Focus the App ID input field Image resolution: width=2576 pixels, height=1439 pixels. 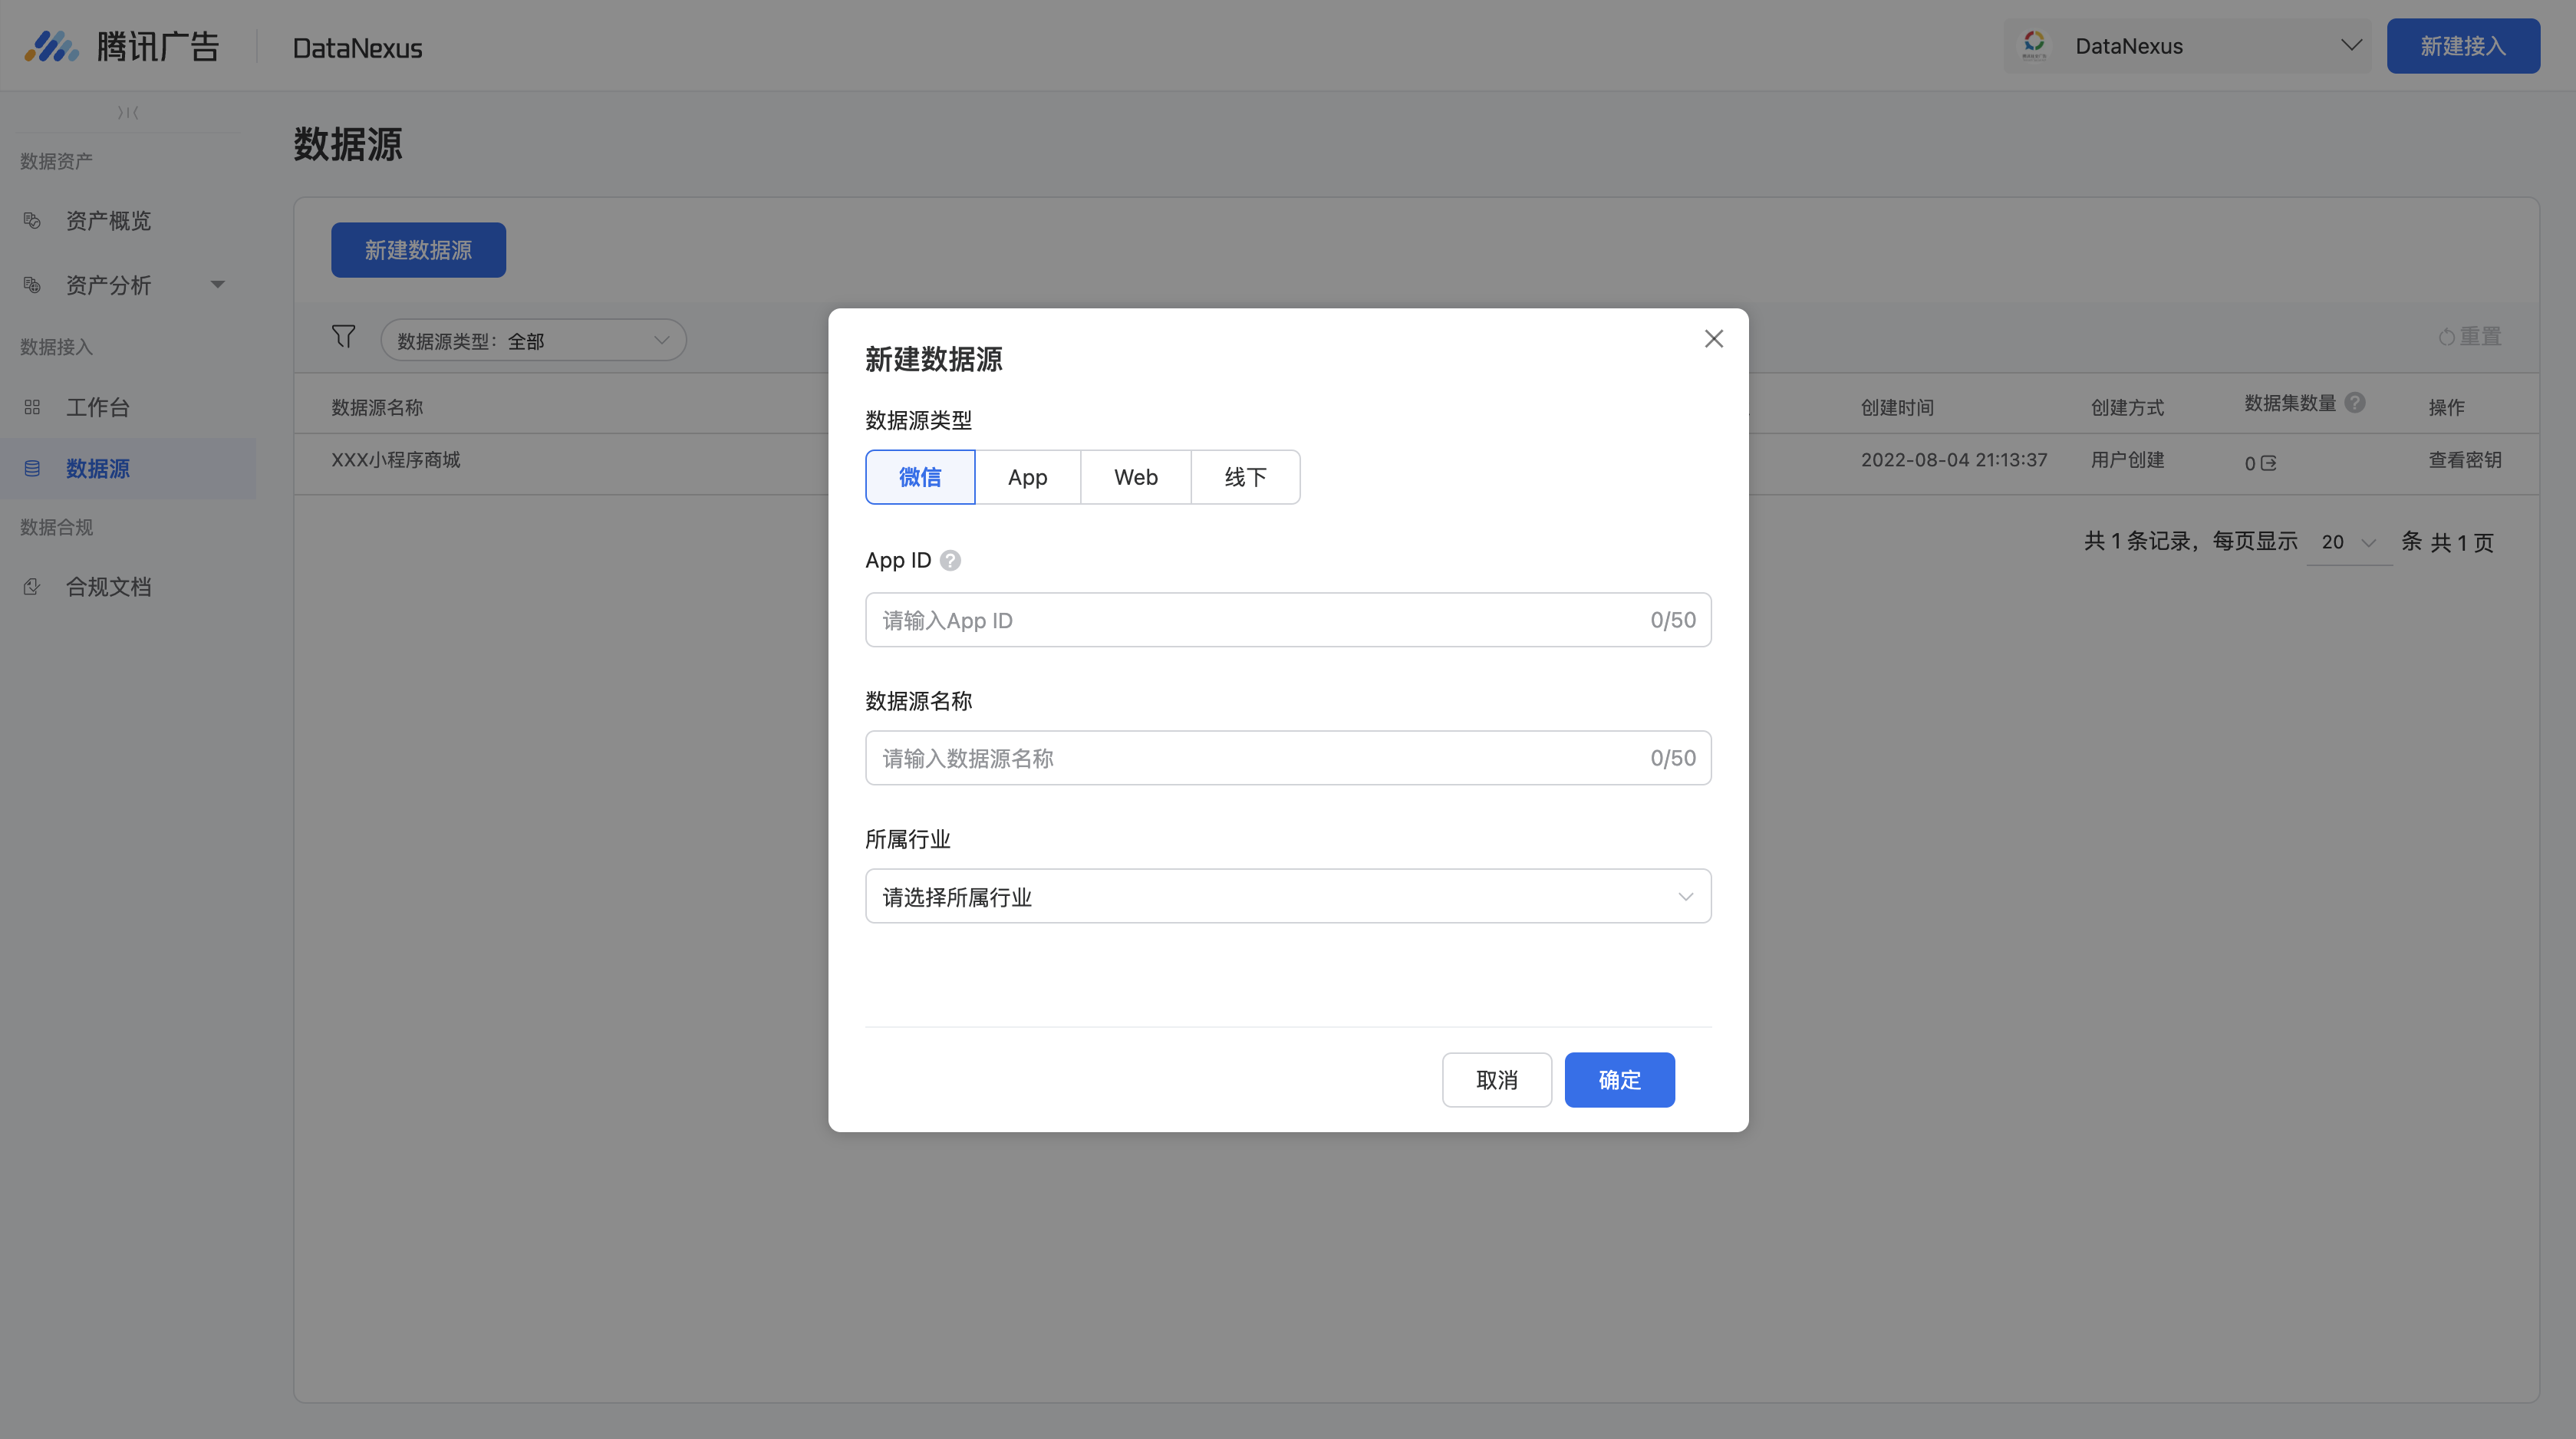tap(1288, 620)
